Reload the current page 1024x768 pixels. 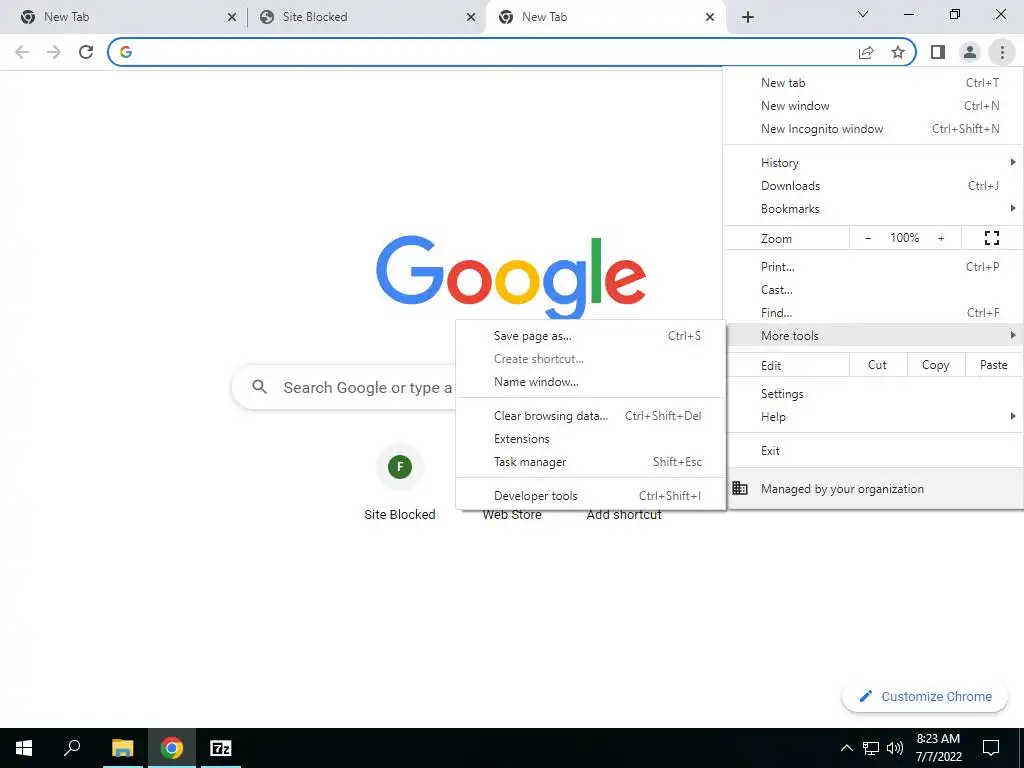tap(86, 52)
